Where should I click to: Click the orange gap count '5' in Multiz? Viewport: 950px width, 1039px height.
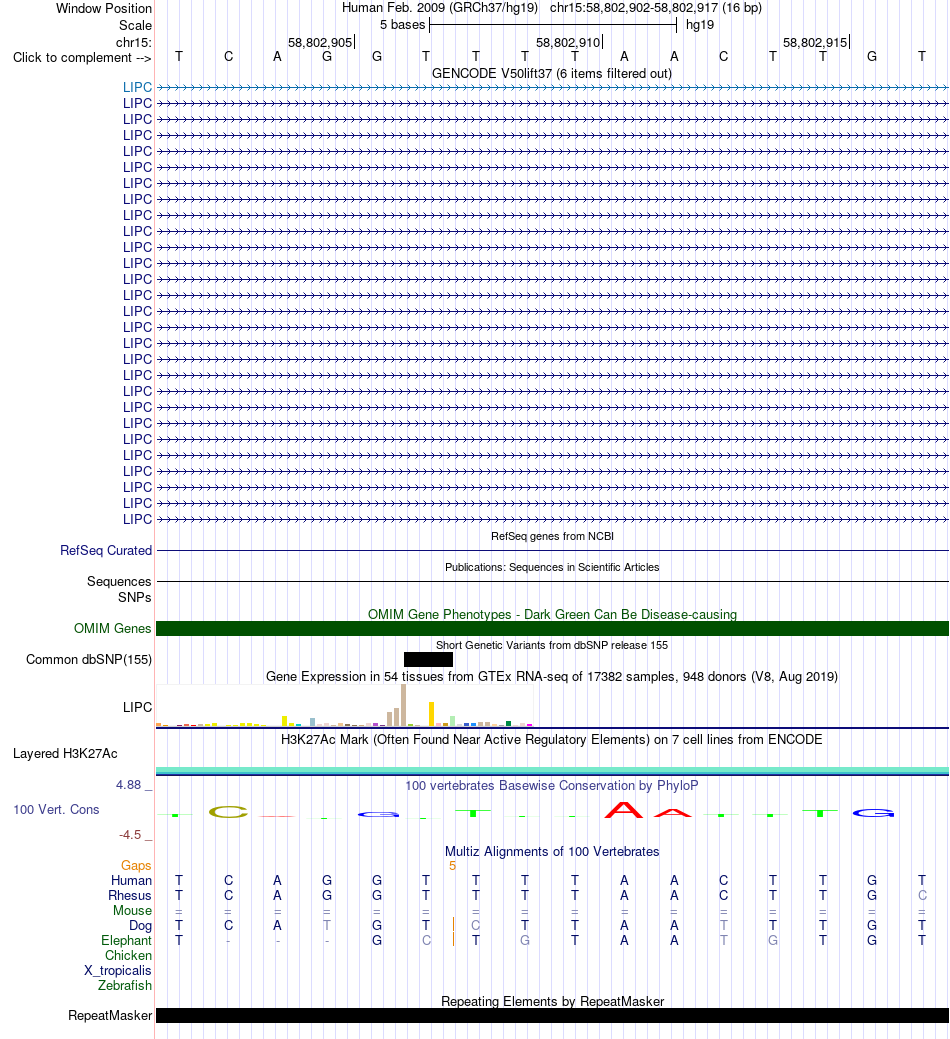coord(452,865)
